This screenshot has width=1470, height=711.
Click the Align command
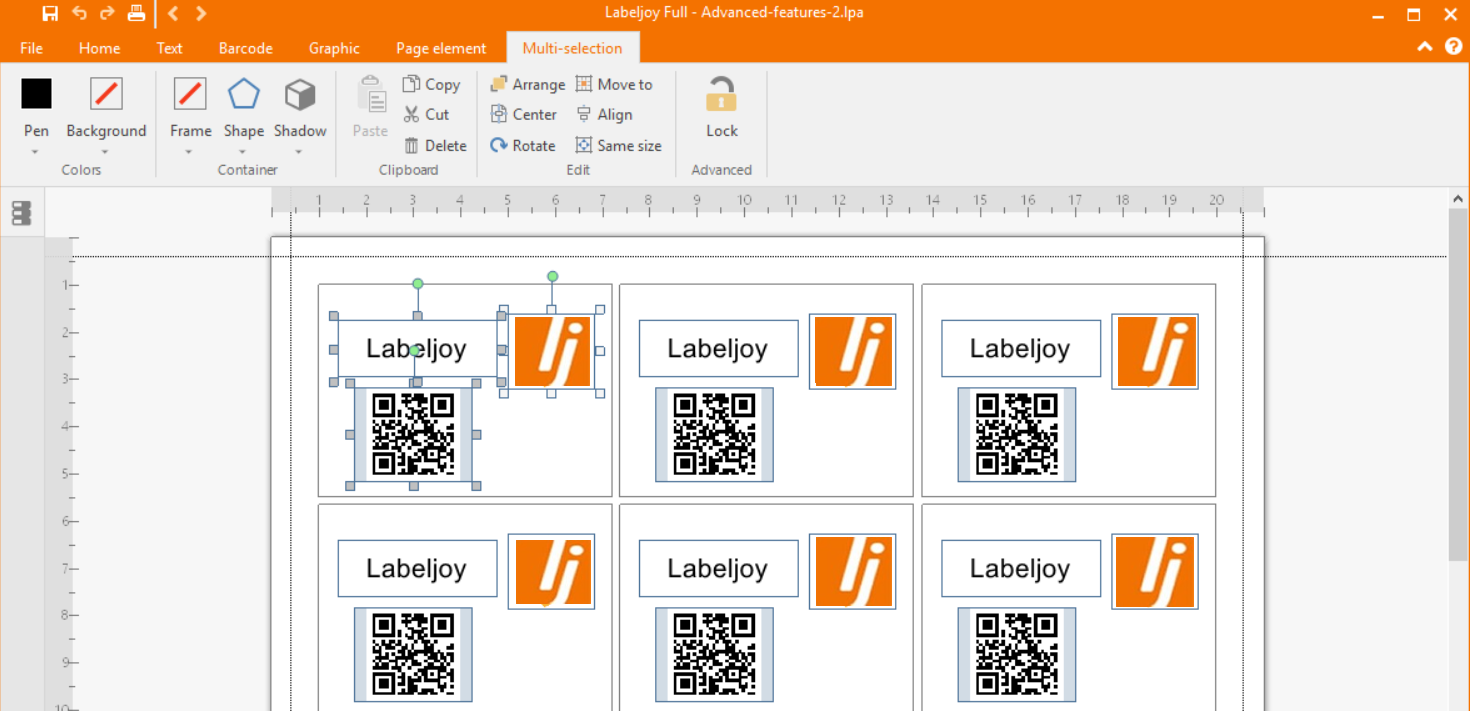tap(604, 115)
